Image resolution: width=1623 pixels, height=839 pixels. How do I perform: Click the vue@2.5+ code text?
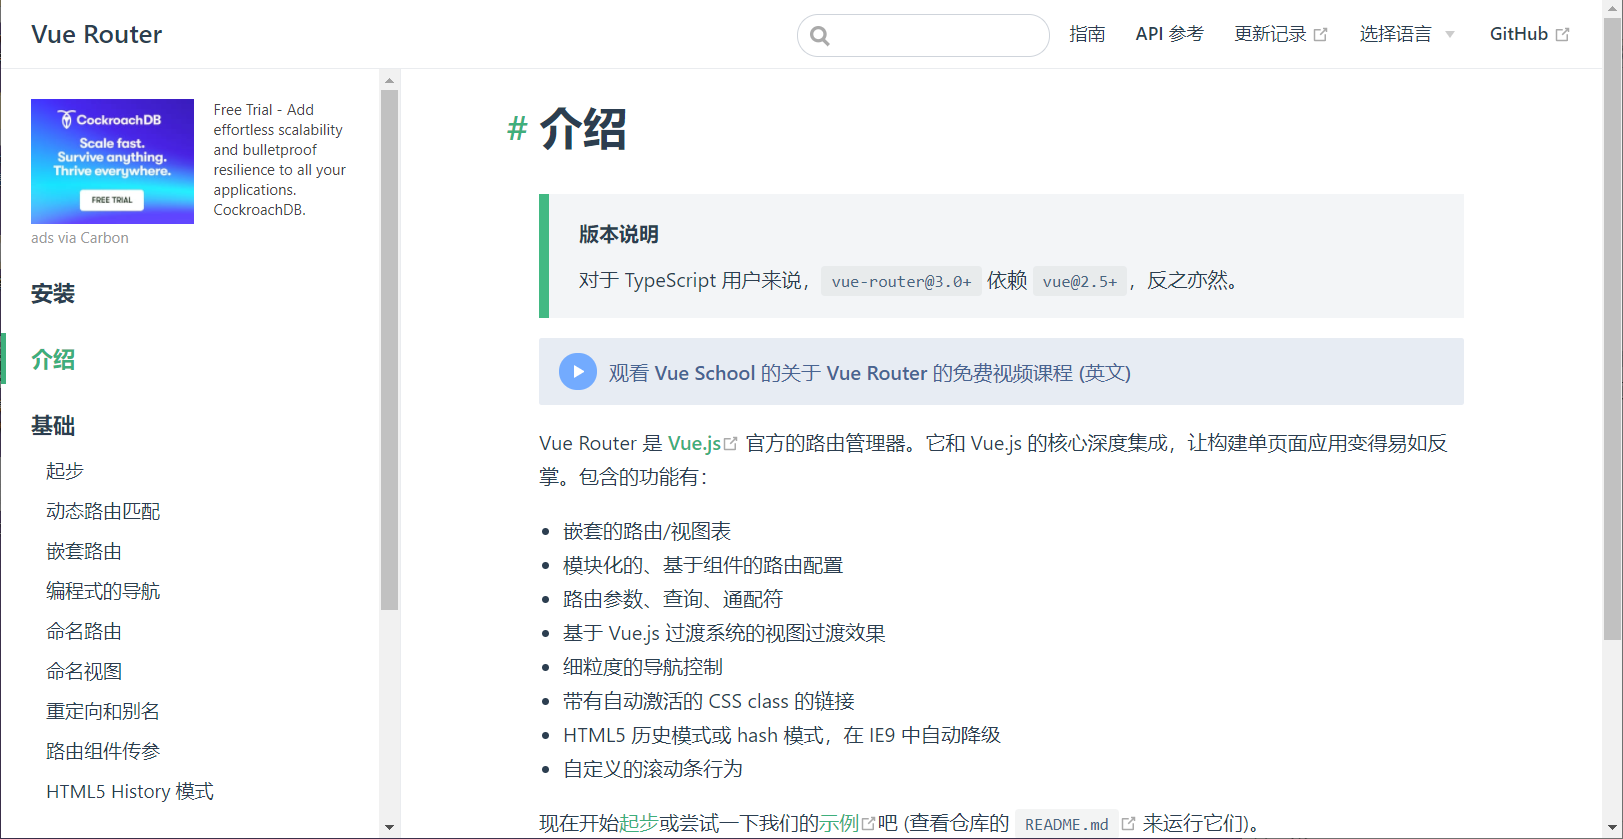tap(1080, 281)
